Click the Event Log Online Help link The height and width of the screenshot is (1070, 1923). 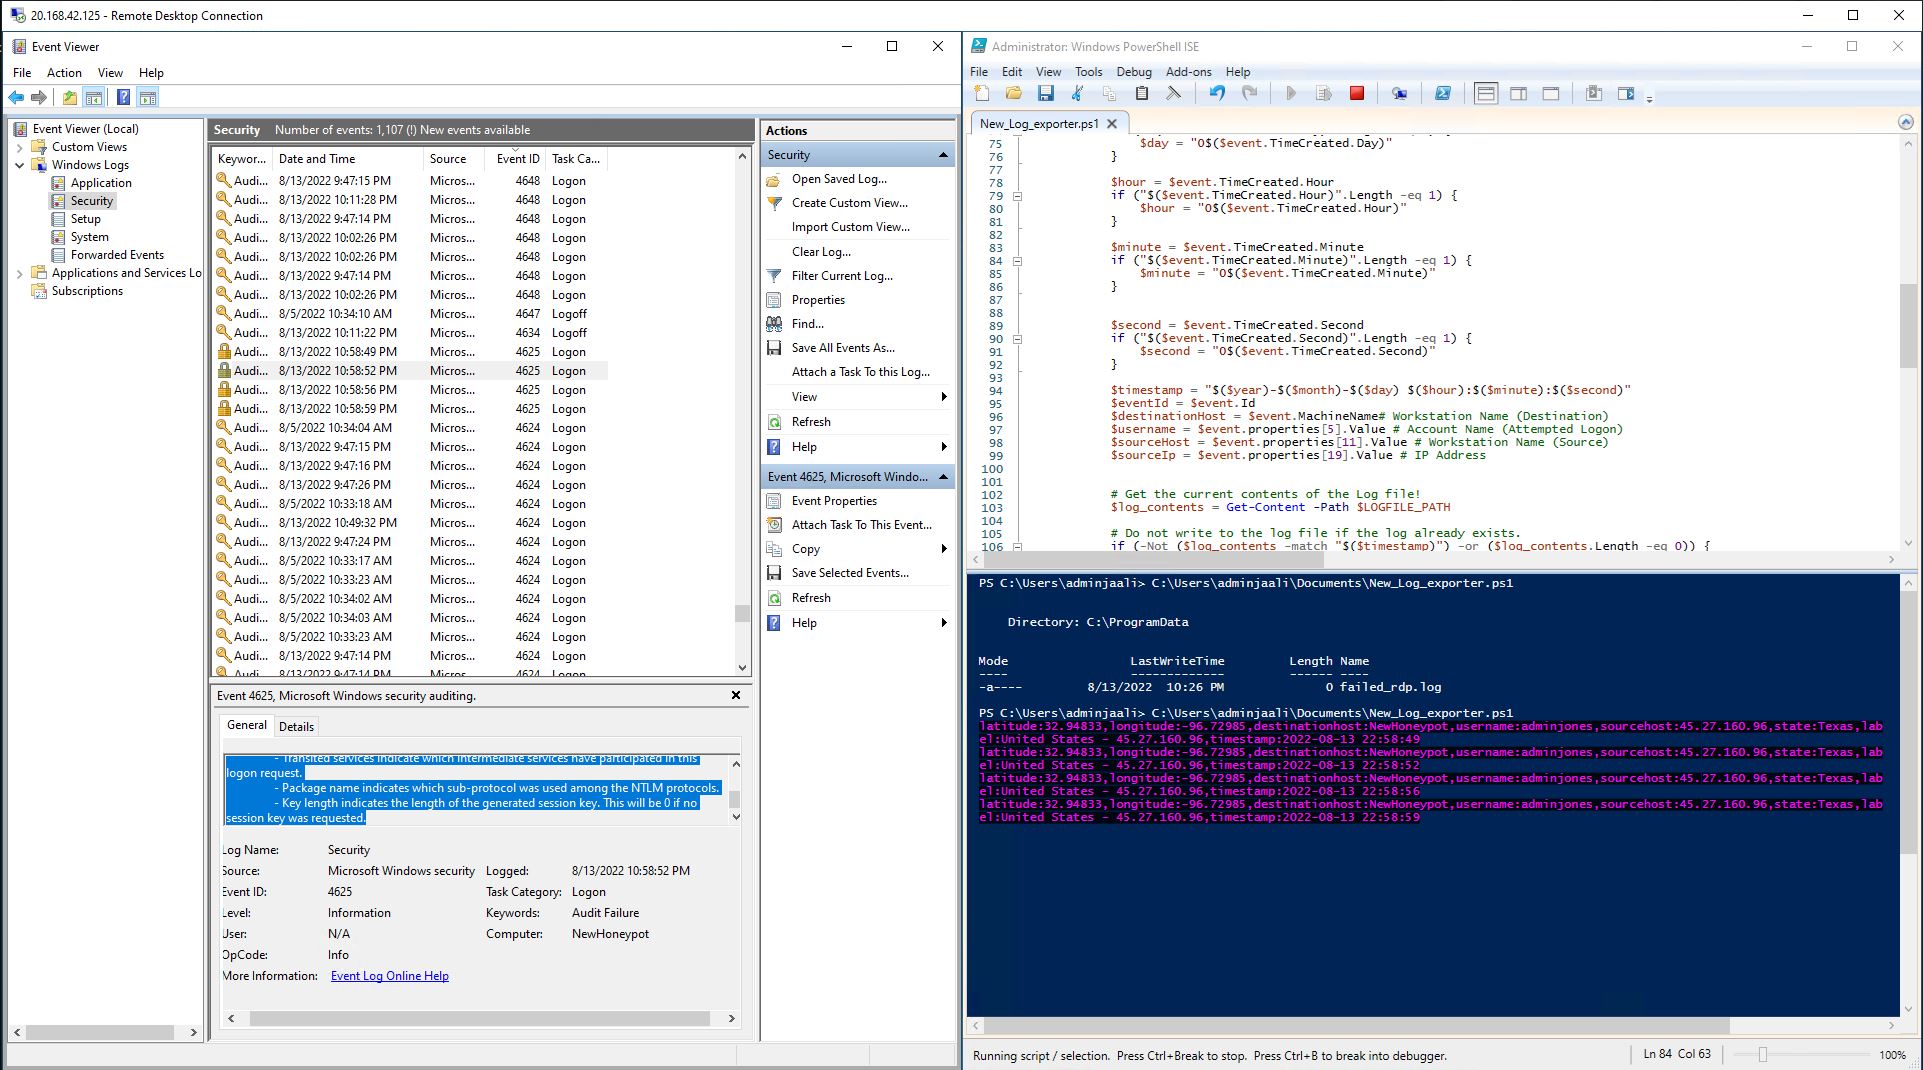coord(390,975)
